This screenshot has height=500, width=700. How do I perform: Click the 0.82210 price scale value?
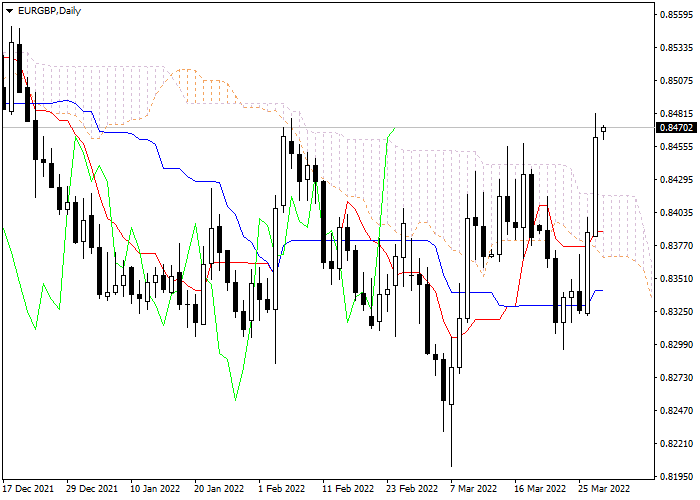pyautogui.click(x=676, y=443)
